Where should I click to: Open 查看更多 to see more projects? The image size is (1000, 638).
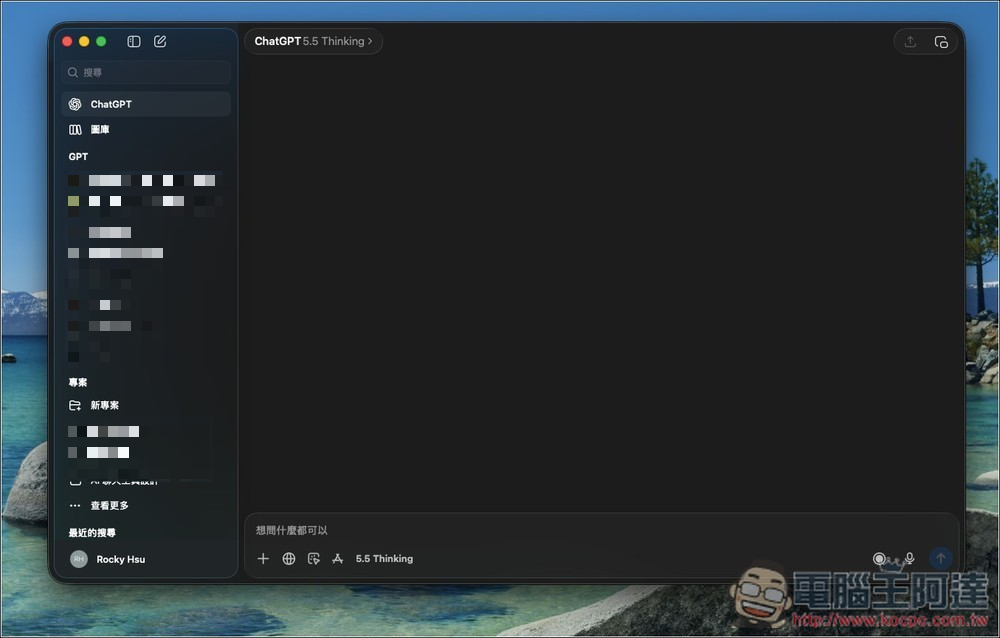pos(146,505)
